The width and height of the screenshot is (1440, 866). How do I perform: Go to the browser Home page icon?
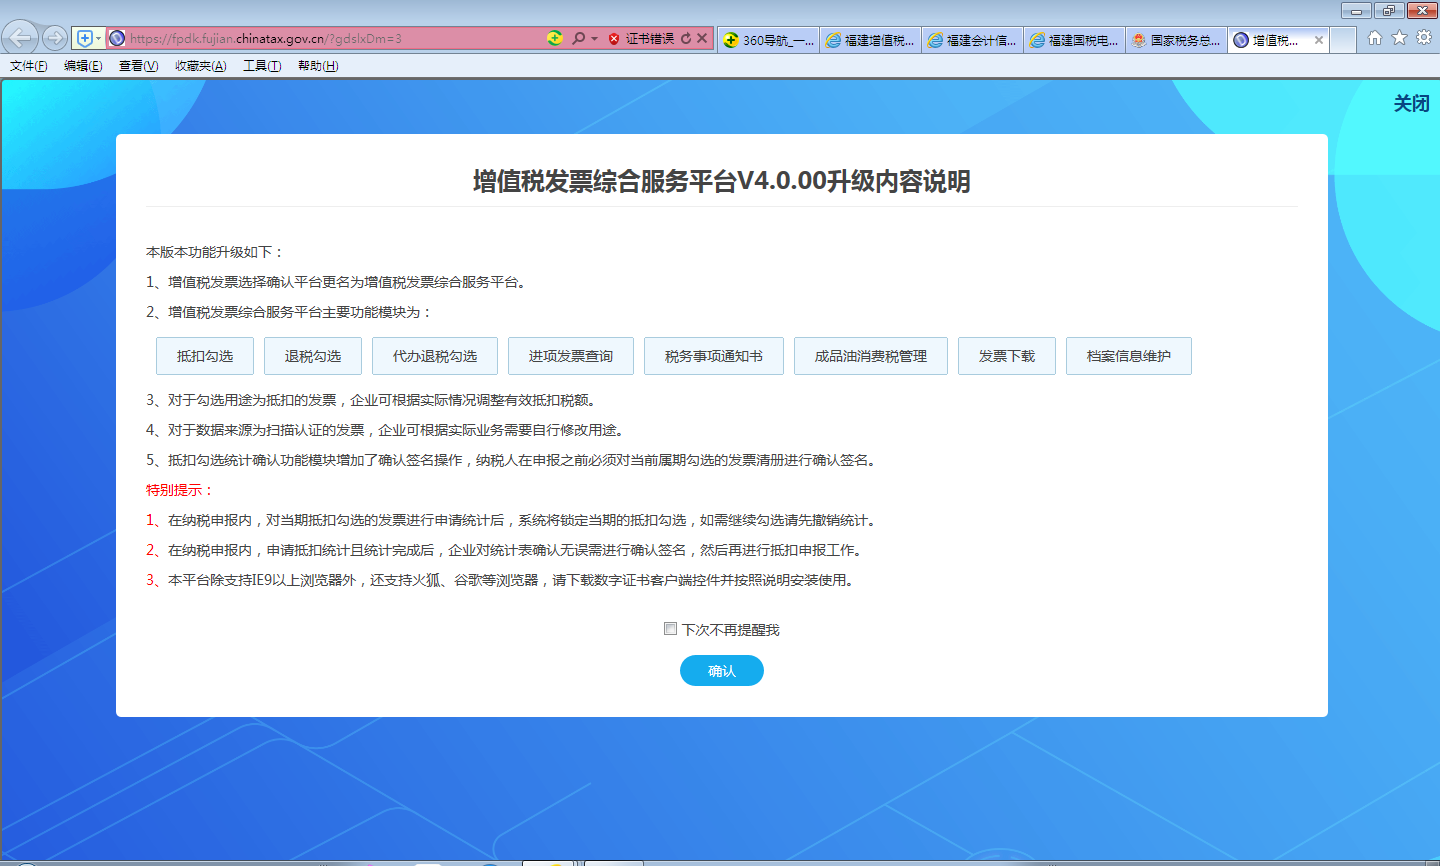(x=1375, y=38)
